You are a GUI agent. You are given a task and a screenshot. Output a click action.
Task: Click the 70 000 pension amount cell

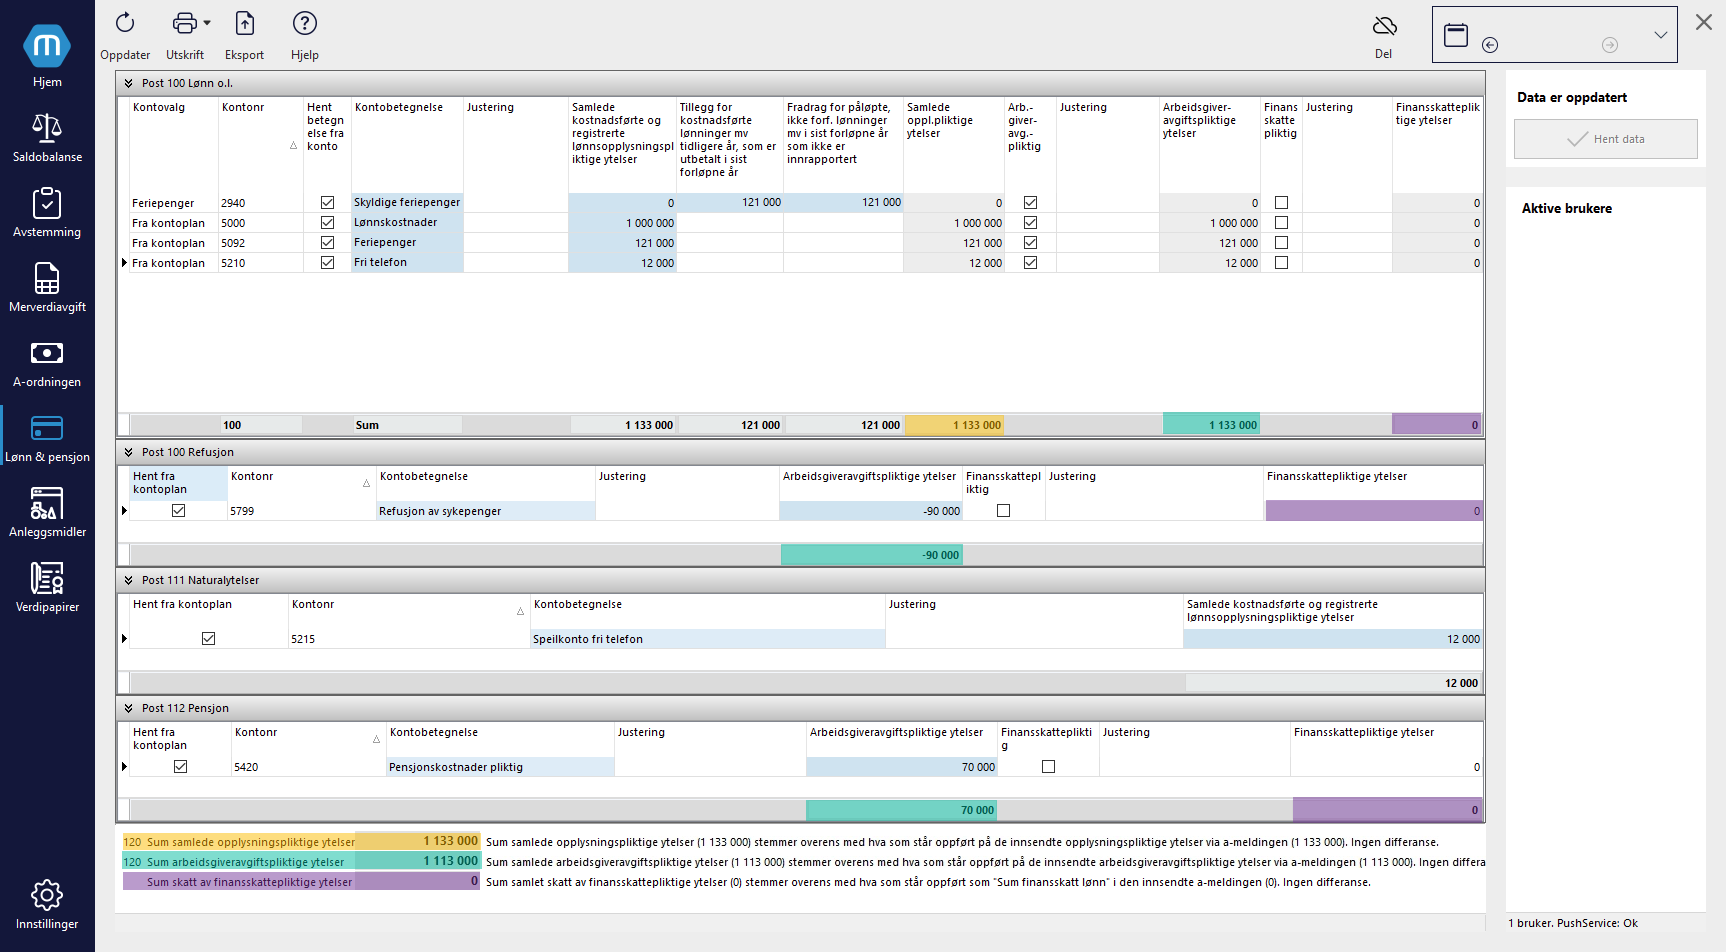tap(902, 767)
